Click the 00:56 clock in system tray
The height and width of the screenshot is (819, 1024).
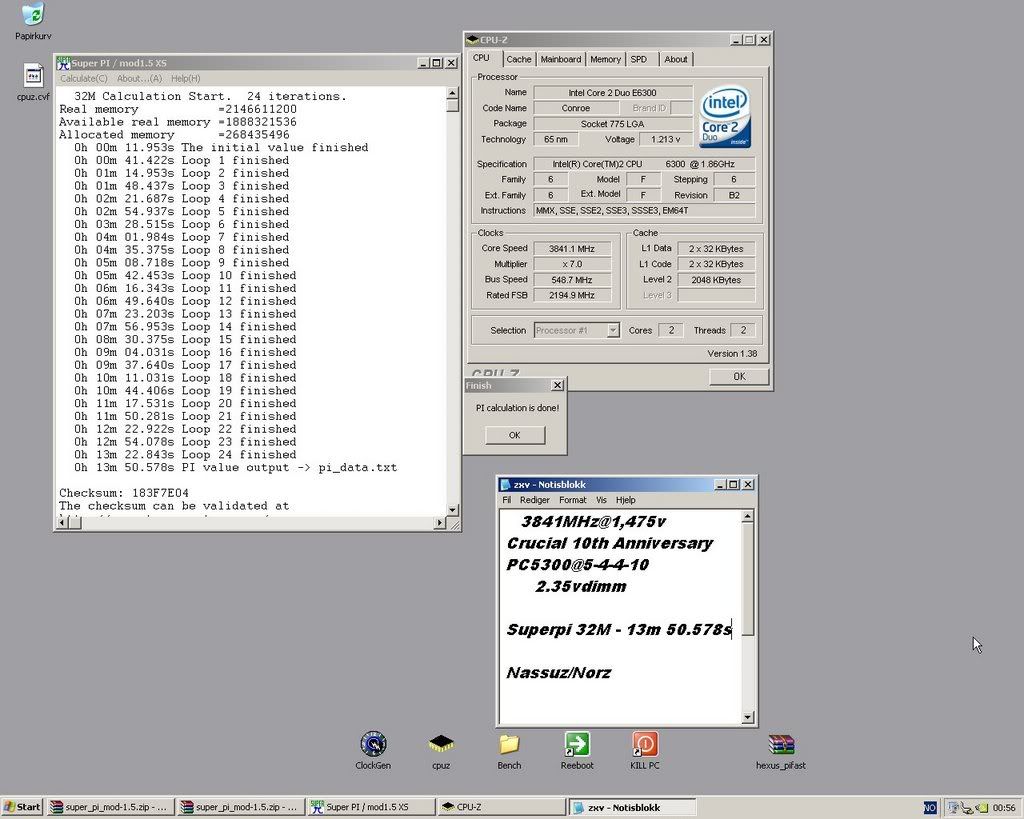1004,808
